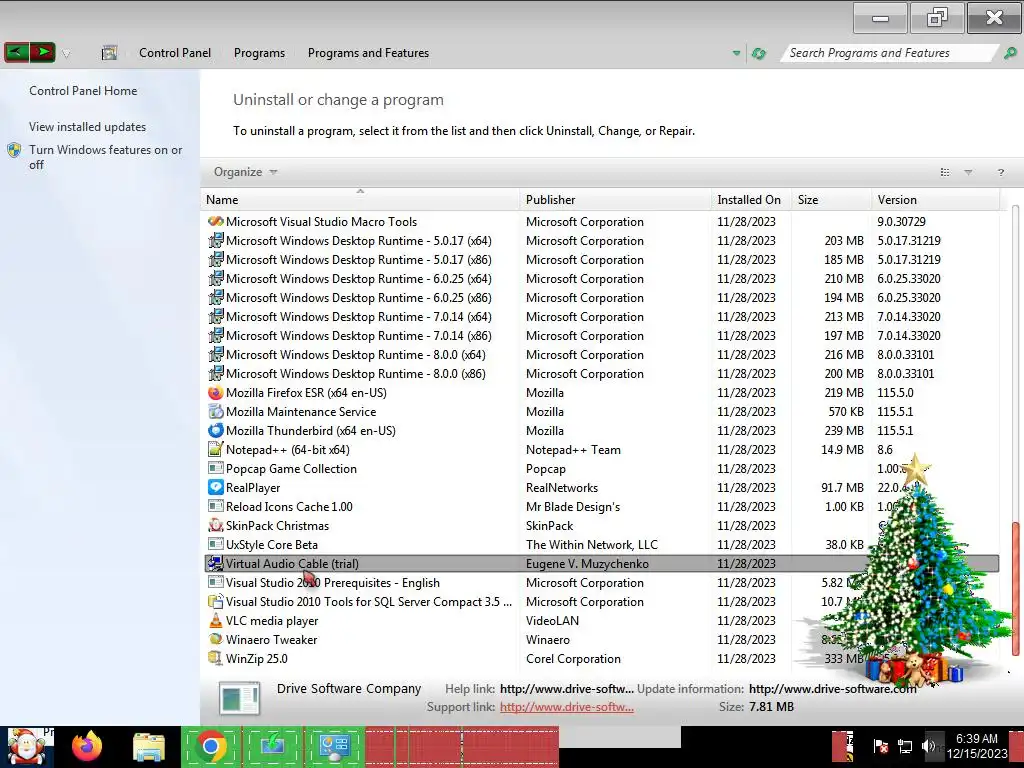Click the Mozilla Thunderbird icon

point(216,430)
